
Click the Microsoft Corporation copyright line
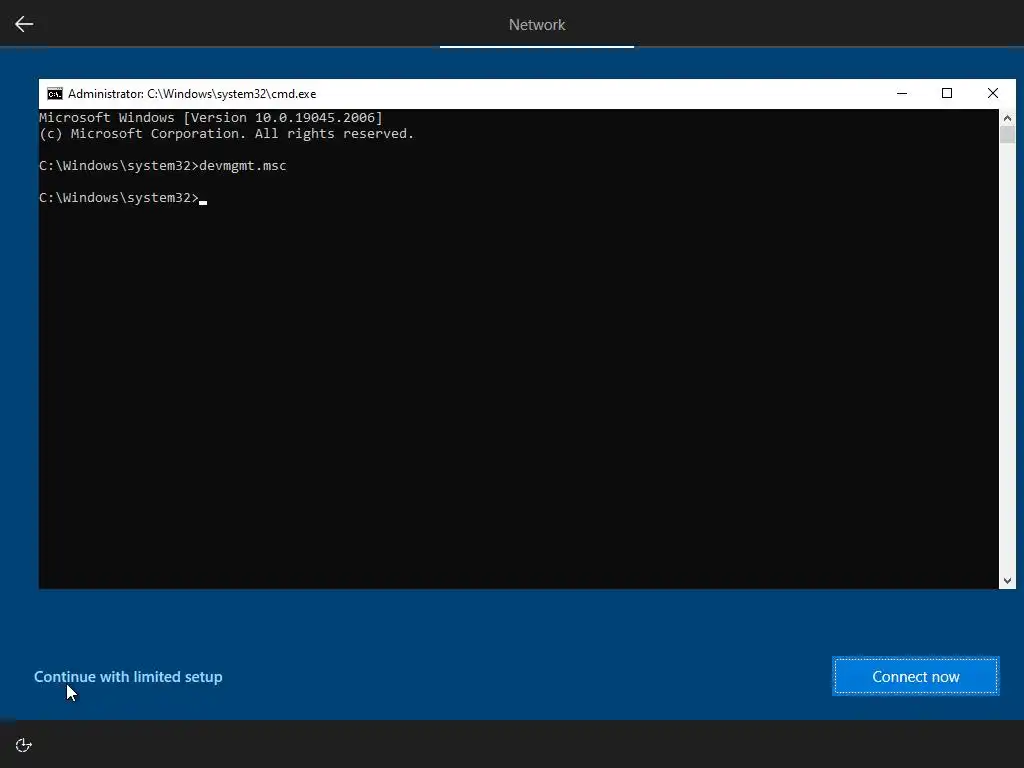[227, 134]
